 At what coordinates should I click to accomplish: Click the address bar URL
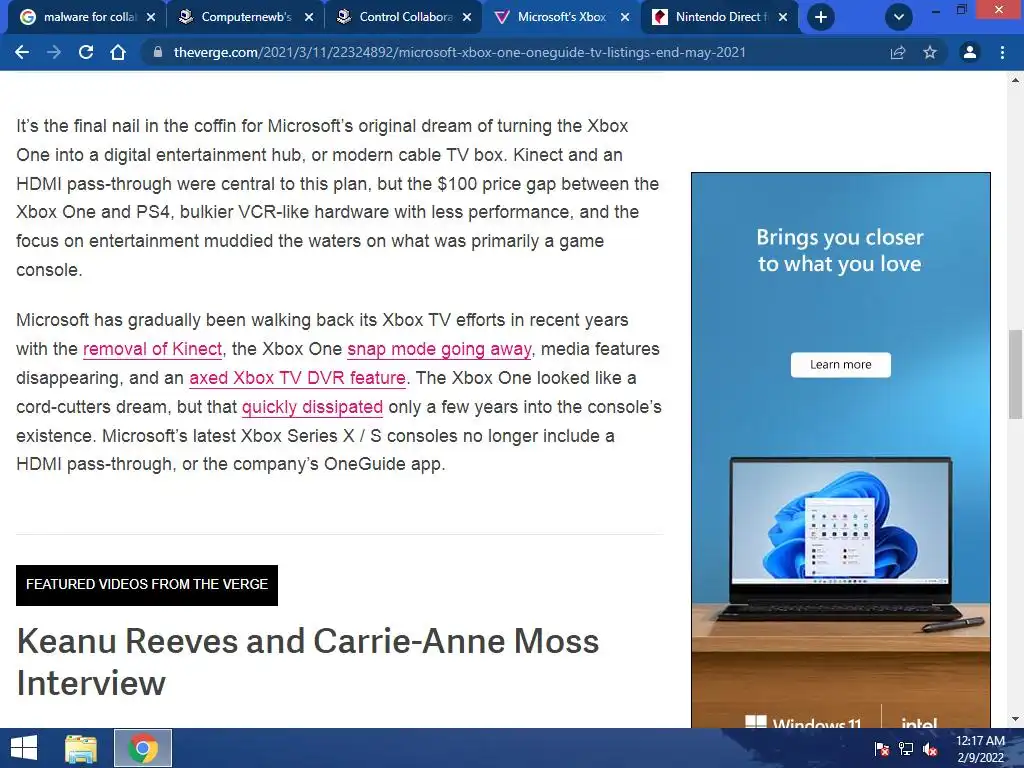click(459, 52)
